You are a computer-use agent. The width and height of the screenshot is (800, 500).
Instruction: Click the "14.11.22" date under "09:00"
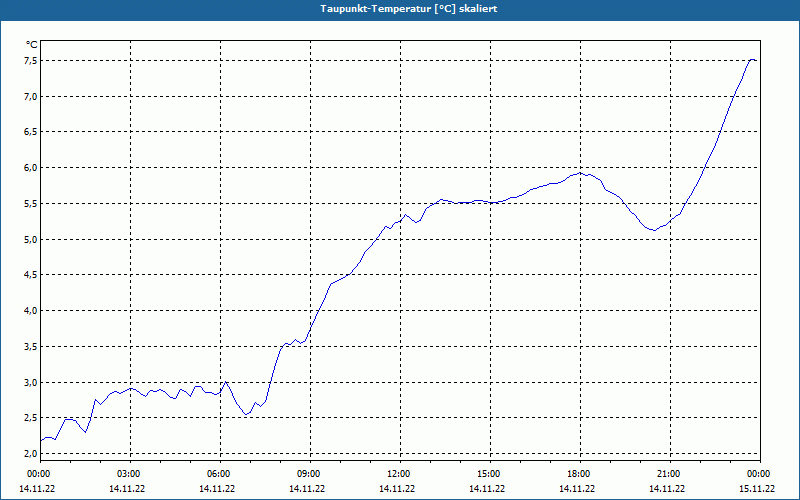click(x=306, y=489)
